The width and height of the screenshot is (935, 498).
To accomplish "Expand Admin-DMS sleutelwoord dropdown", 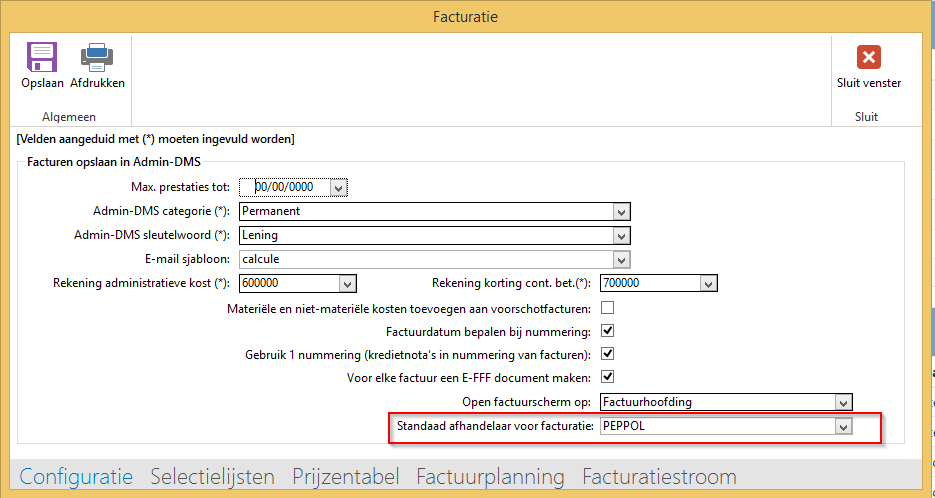I will click(x=621, y=235).
